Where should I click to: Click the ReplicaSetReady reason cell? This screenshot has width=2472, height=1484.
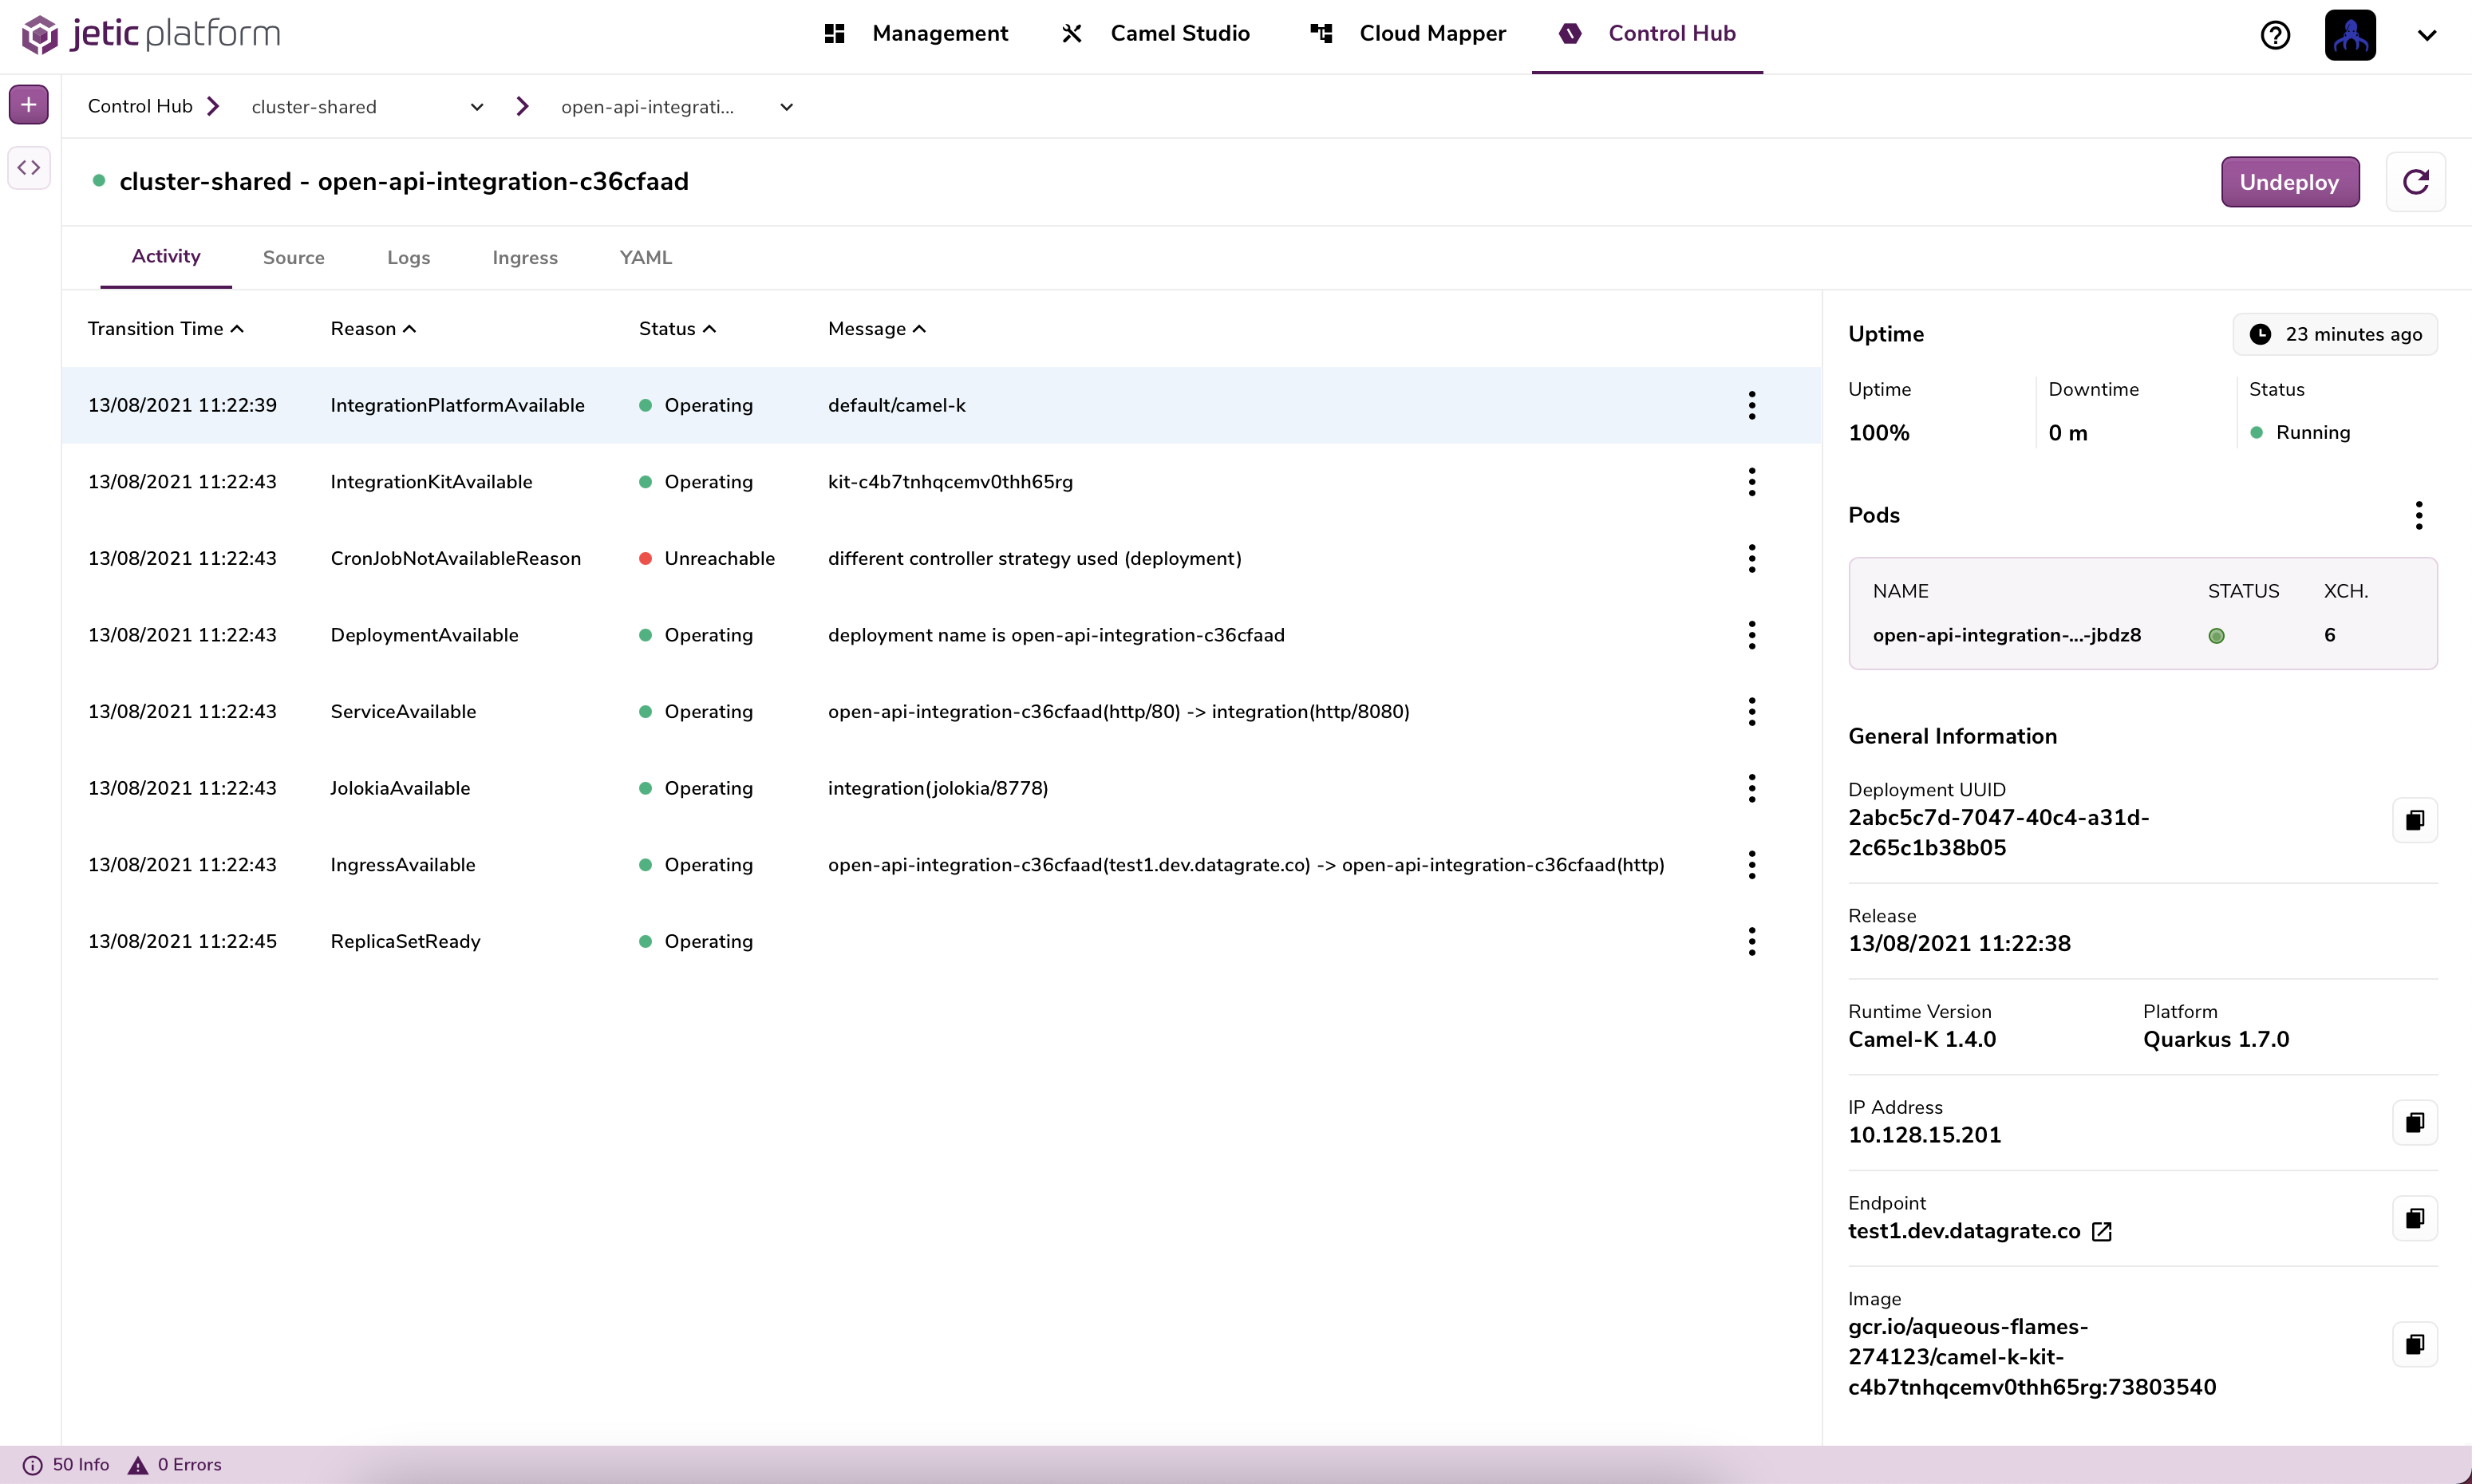coord(405,941)
